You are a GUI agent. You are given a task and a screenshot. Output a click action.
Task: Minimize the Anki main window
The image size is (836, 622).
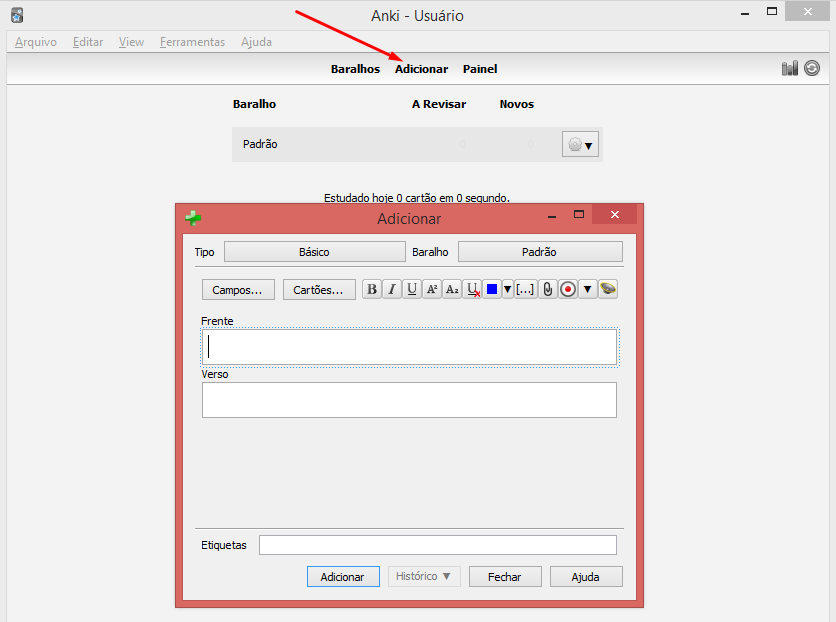745,13
